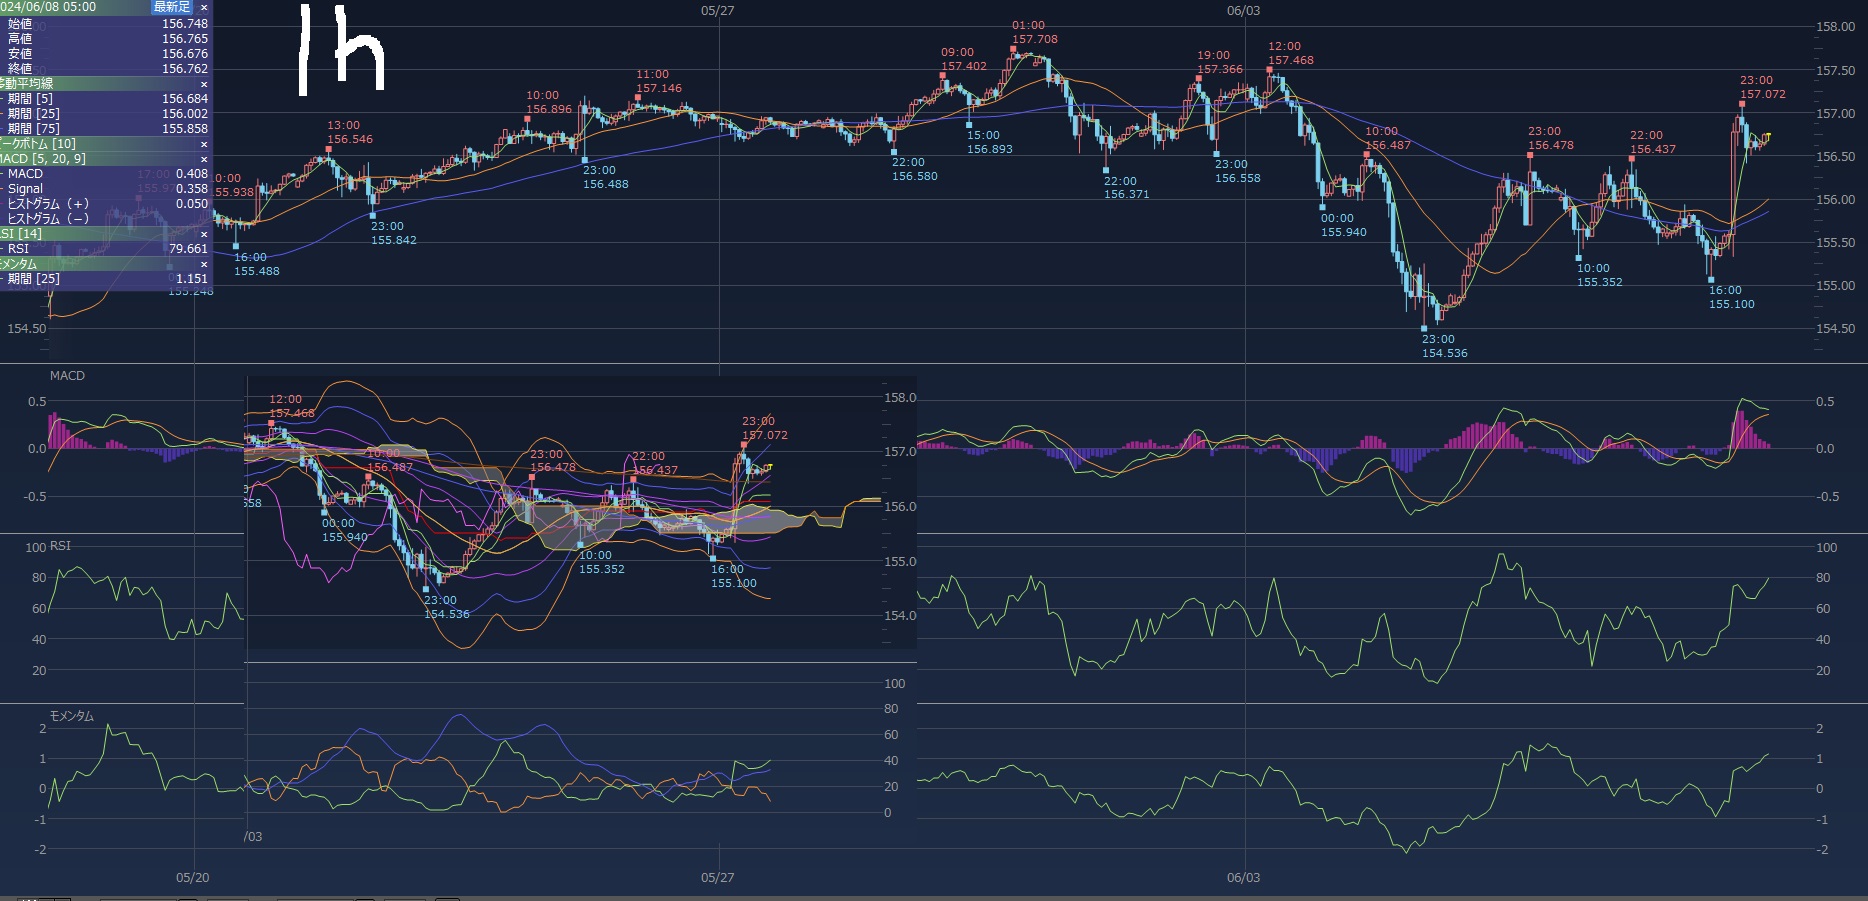Close the 移動平均線 indicator section
This screenshot has height=901, width=1868.
tap(204, 84)
